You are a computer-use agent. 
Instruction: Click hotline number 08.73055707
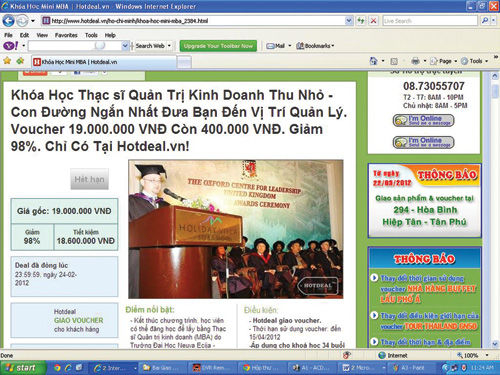[434, 86]
